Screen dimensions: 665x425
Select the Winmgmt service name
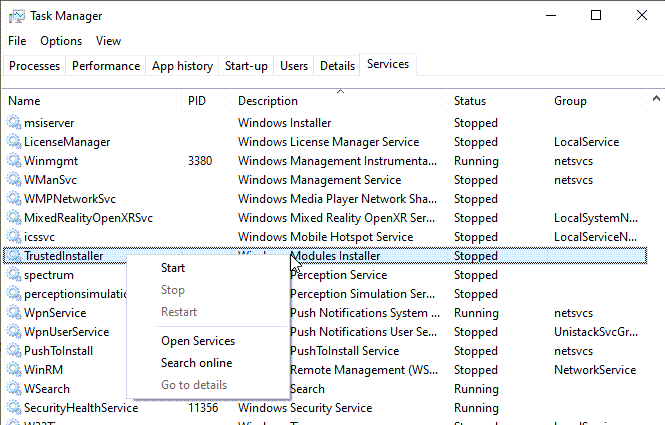pyautogui.click(x=51, y=161)
